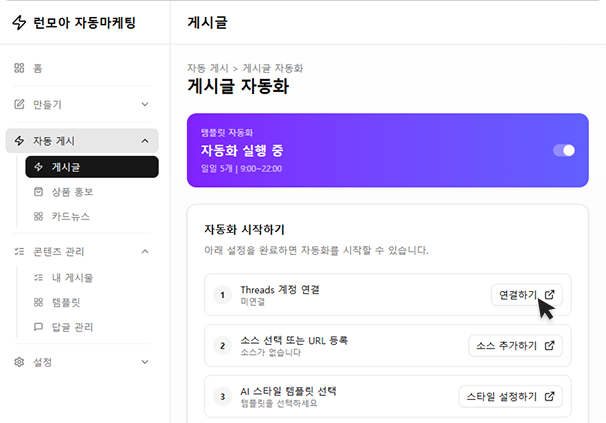Click the 스타일 설정하기 button
This screenshot has height=423, width=606.
point(511,396)
